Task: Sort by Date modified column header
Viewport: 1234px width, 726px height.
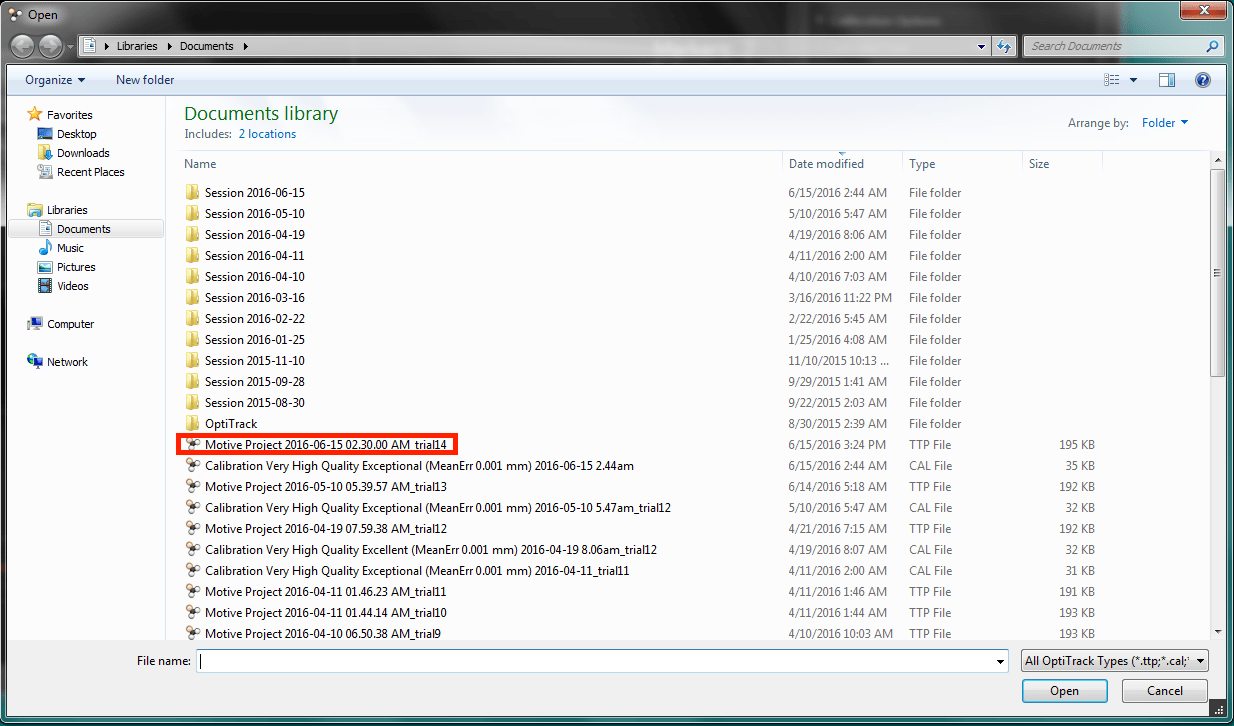Action: point(843,163)
